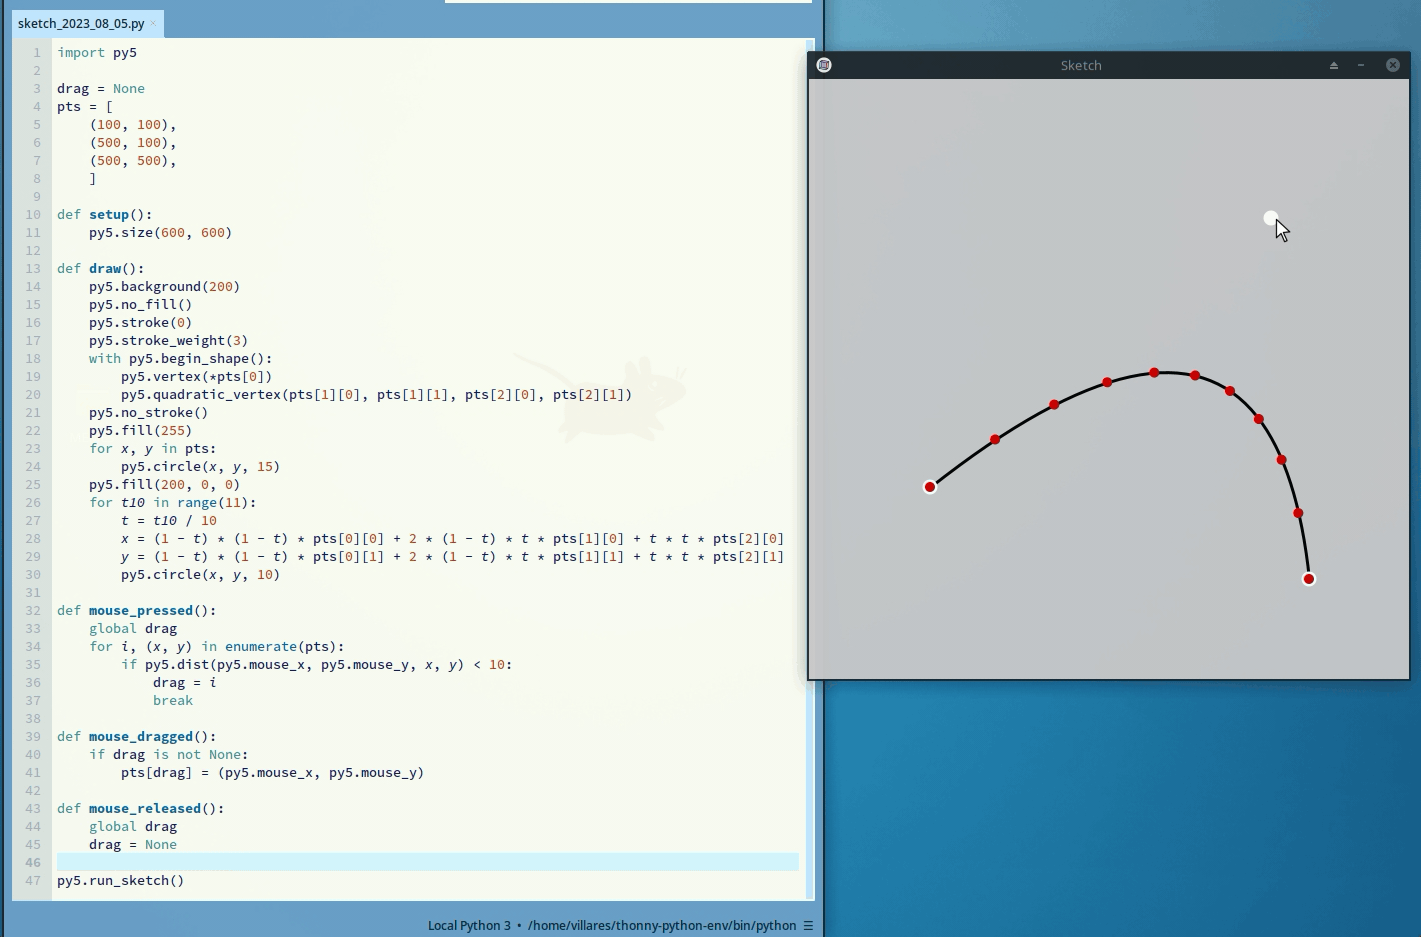This screenshot has width=1421, height=937.
Task: Click the curve's left starting endpoint
Action: click(930, 487)
